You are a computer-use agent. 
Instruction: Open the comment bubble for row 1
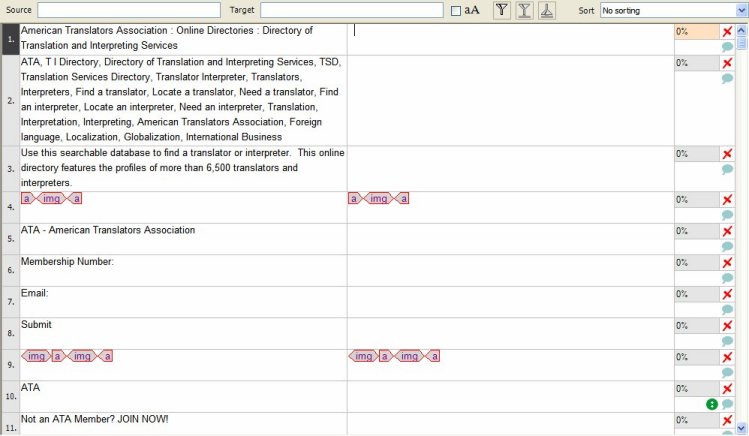click(727, 47)
